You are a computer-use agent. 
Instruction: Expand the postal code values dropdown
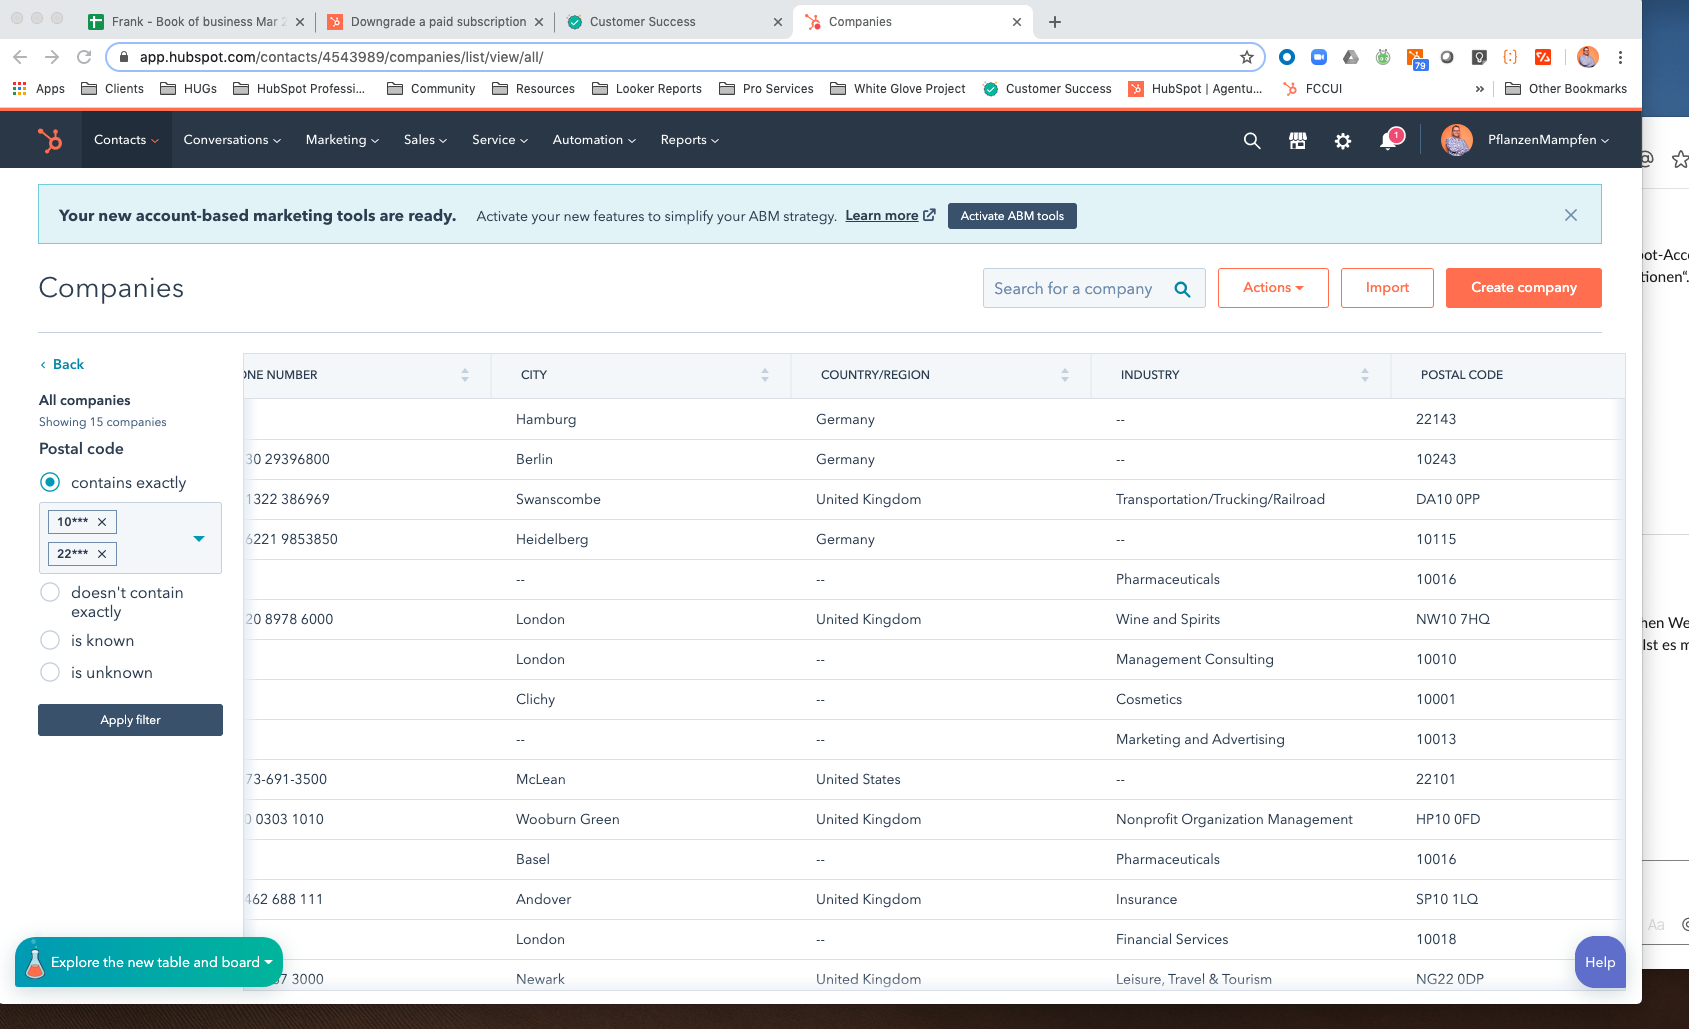[x=198, y=537]
